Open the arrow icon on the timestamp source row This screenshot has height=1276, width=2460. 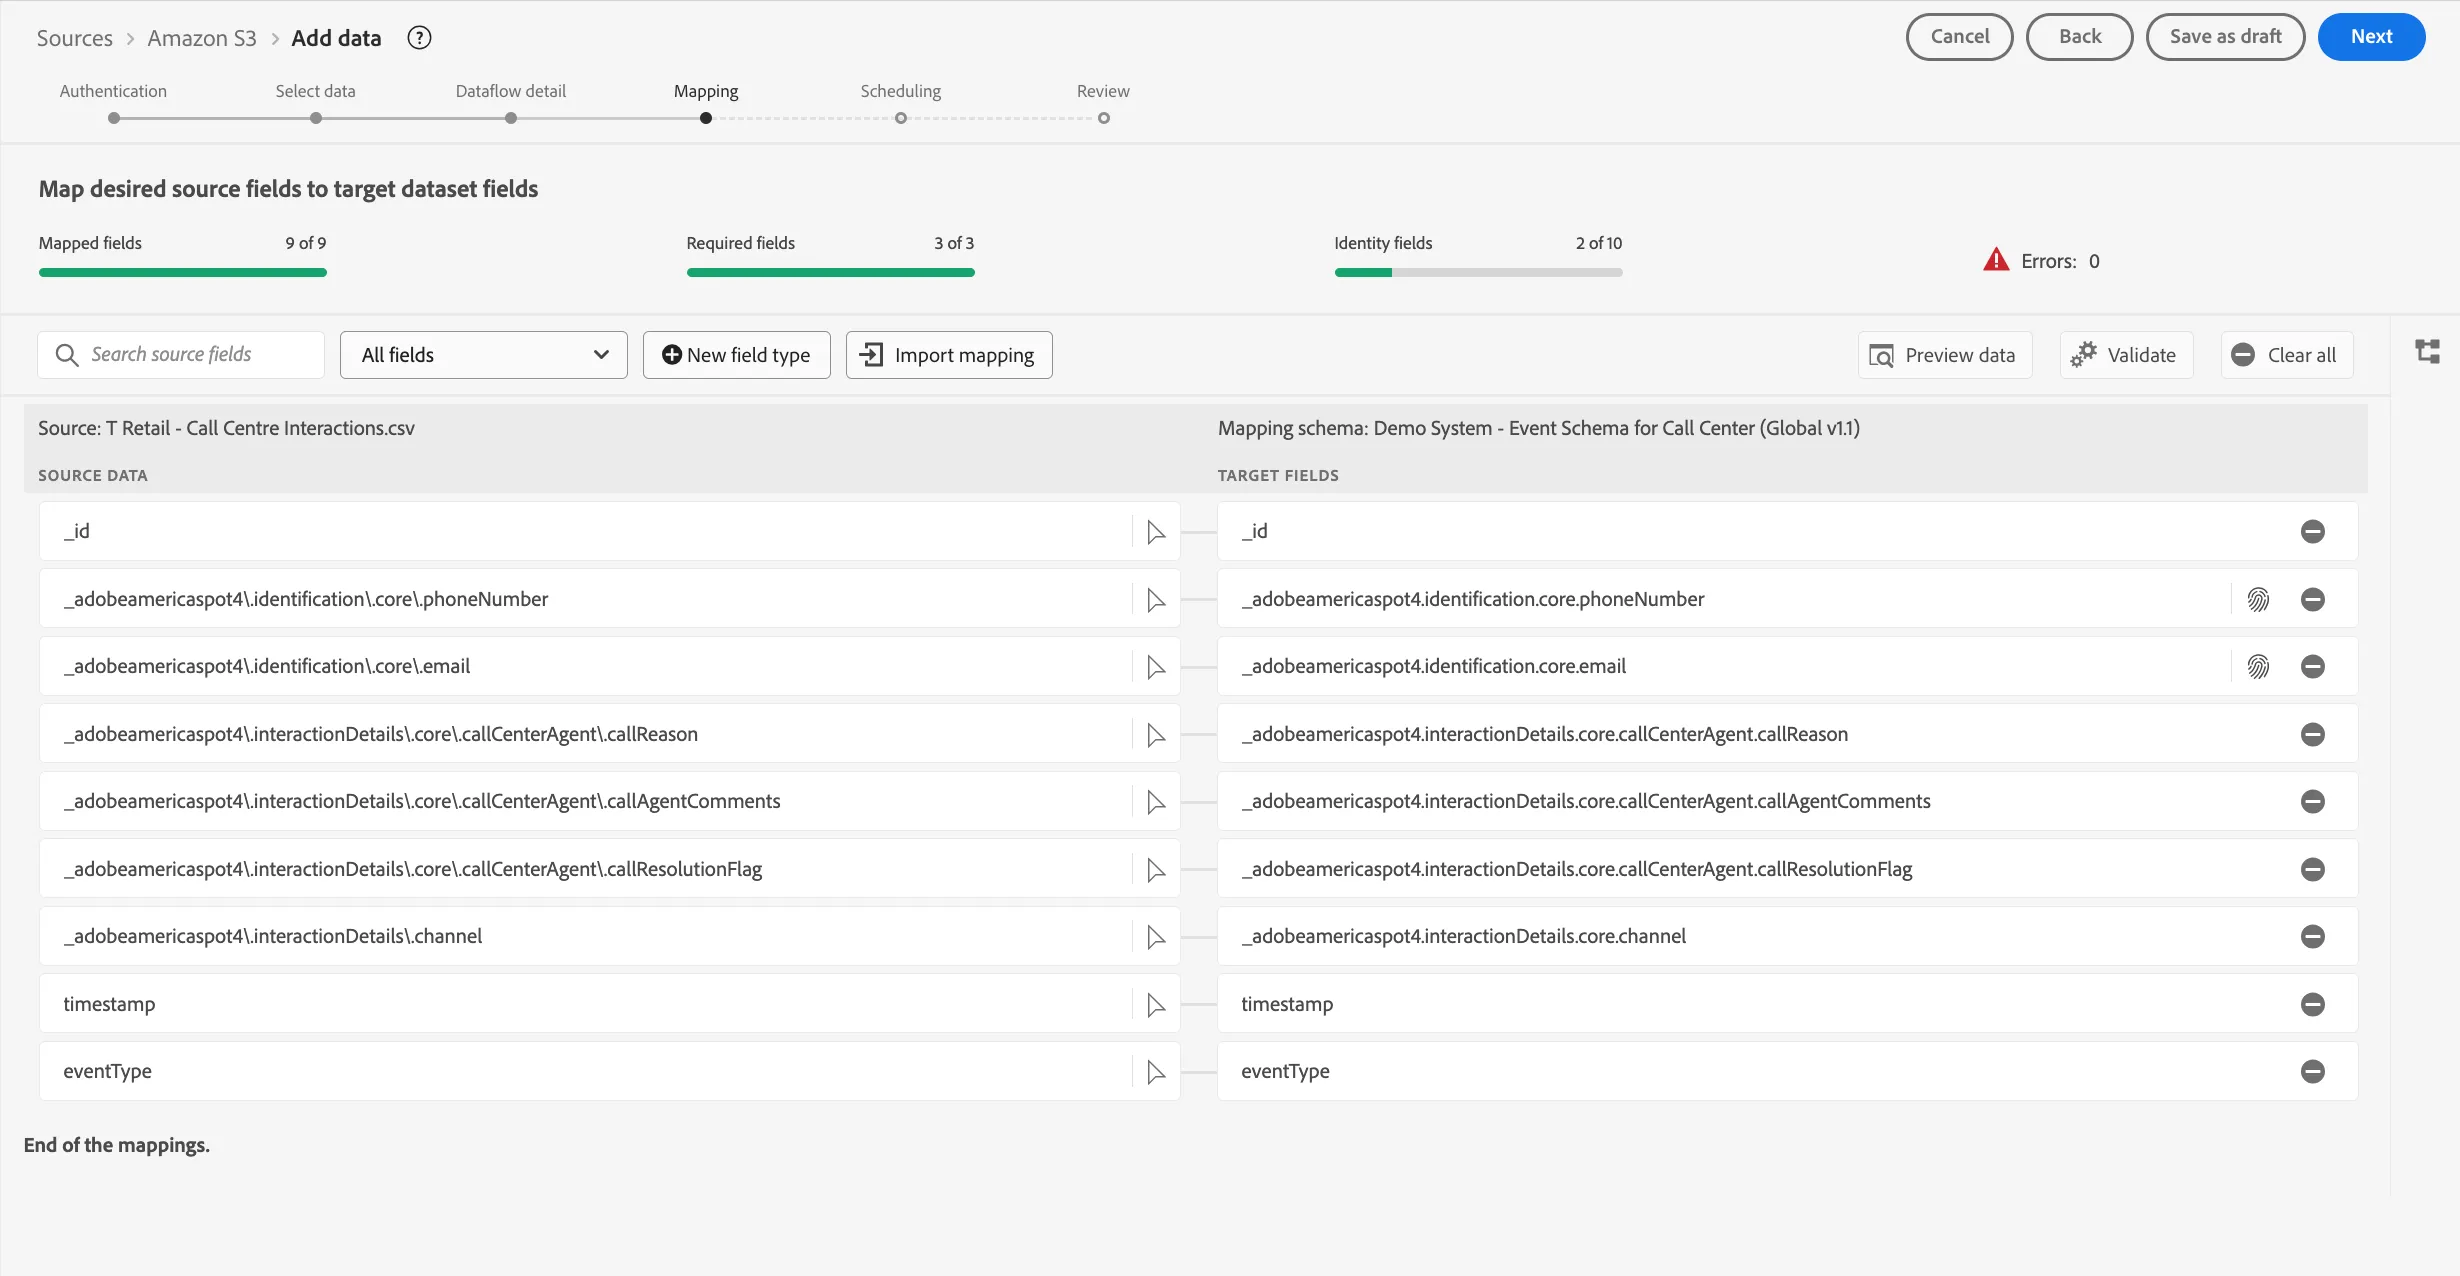point(1156,1004)
